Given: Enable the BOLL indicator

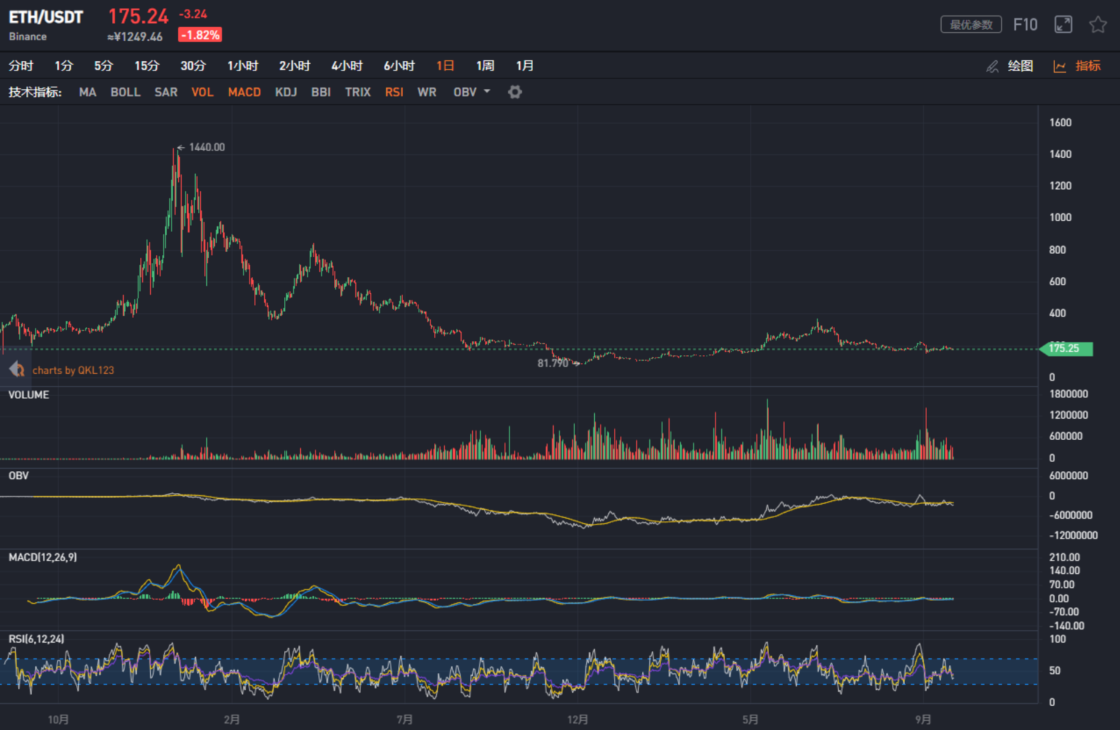Looking at the screenshot, I should 125,92.
